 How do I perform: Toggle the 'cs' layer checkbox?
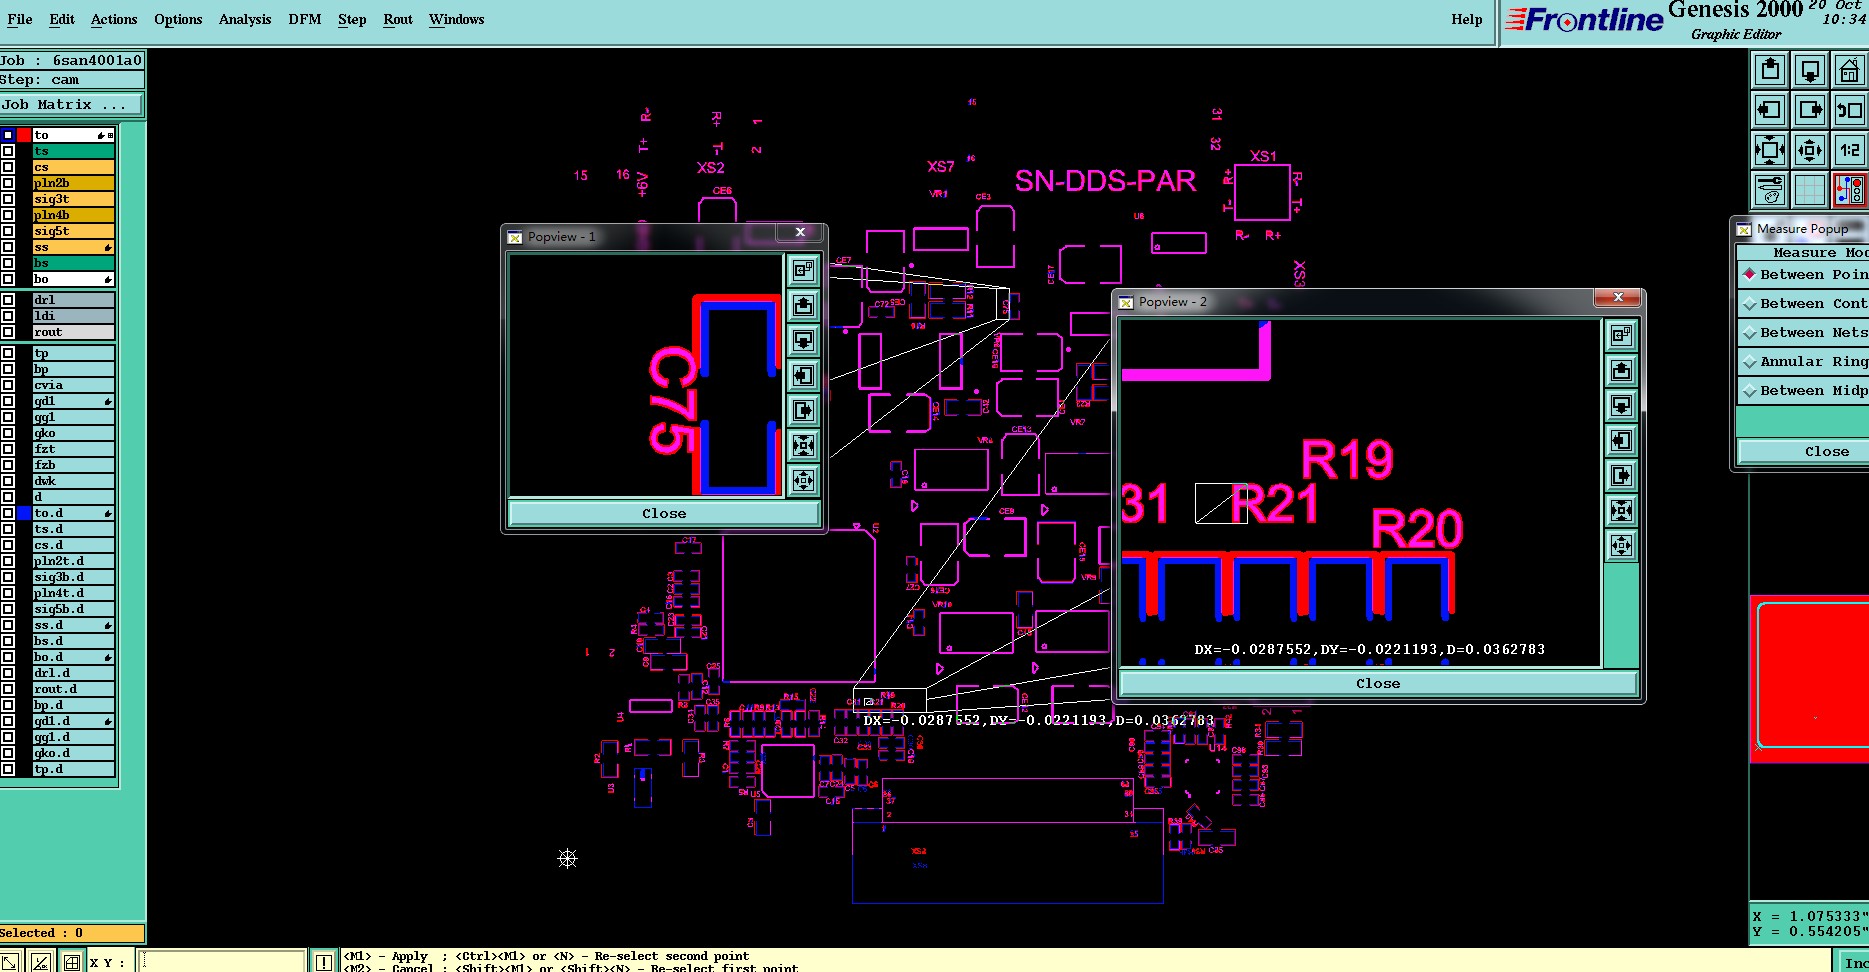(x=8, y=167)
